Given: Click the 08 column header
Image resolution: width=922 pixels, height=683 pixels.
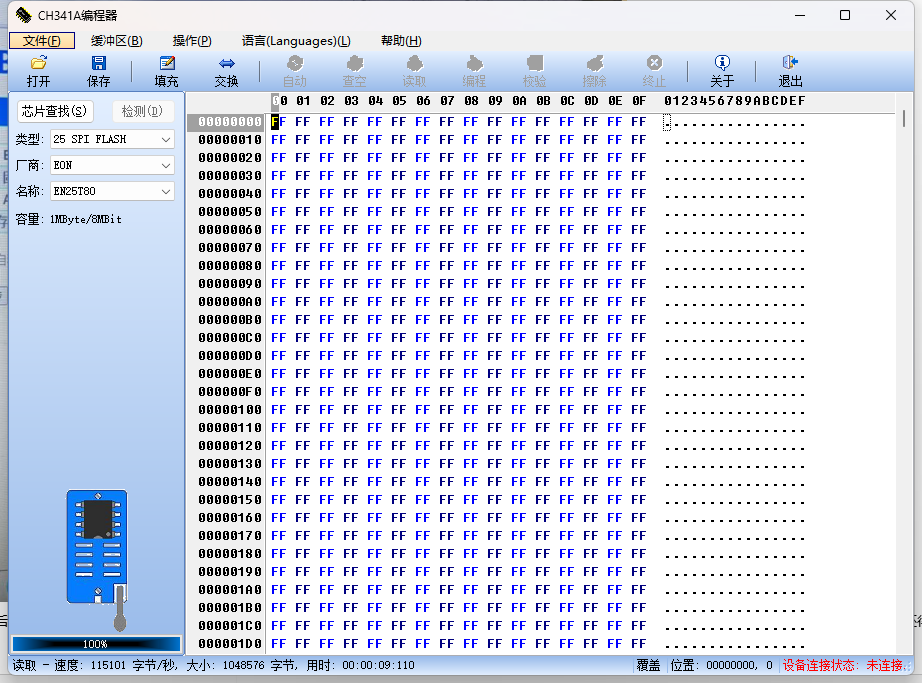Looking at the screenshot, I should (x=471, y=101).
